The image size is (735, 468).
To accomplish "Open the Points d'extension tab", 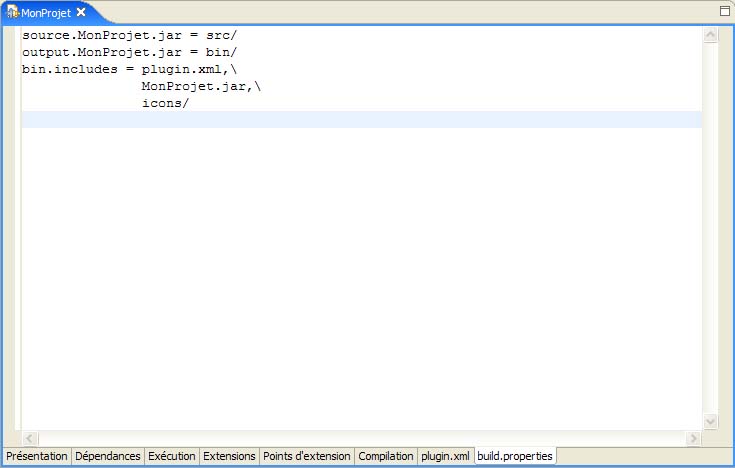I will [x=307, y=456].
